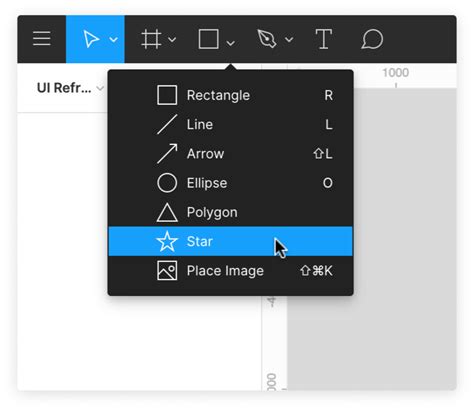Choose Rectangle from the shape menu

point(230,95)
